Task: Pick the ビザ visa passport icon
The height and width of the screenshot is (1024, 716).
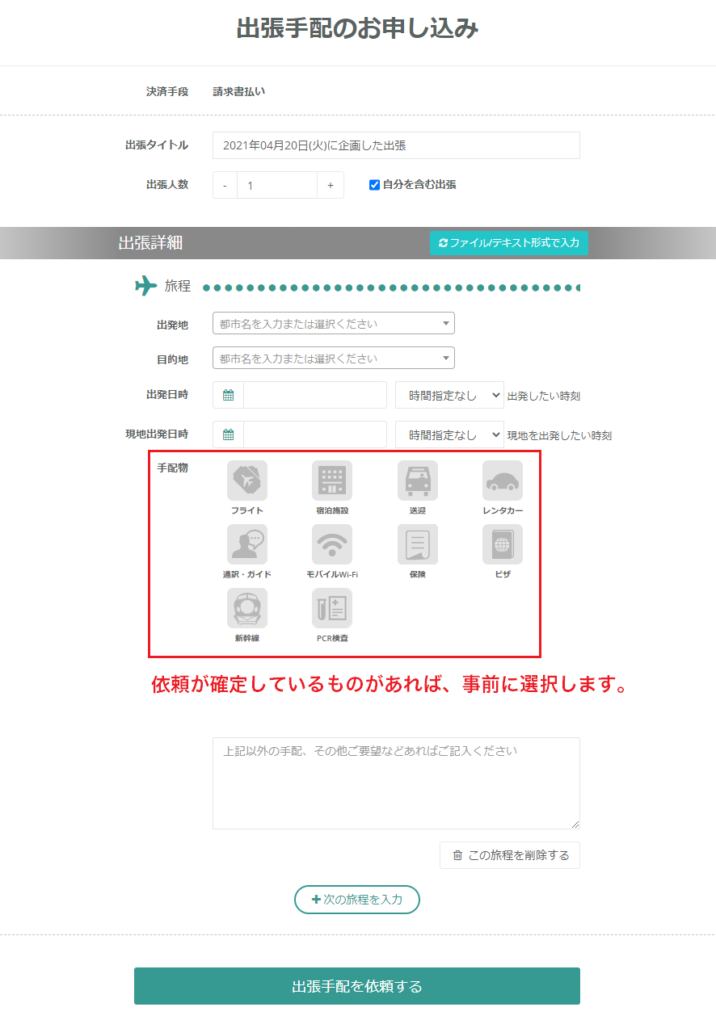Action: [502, 544]
